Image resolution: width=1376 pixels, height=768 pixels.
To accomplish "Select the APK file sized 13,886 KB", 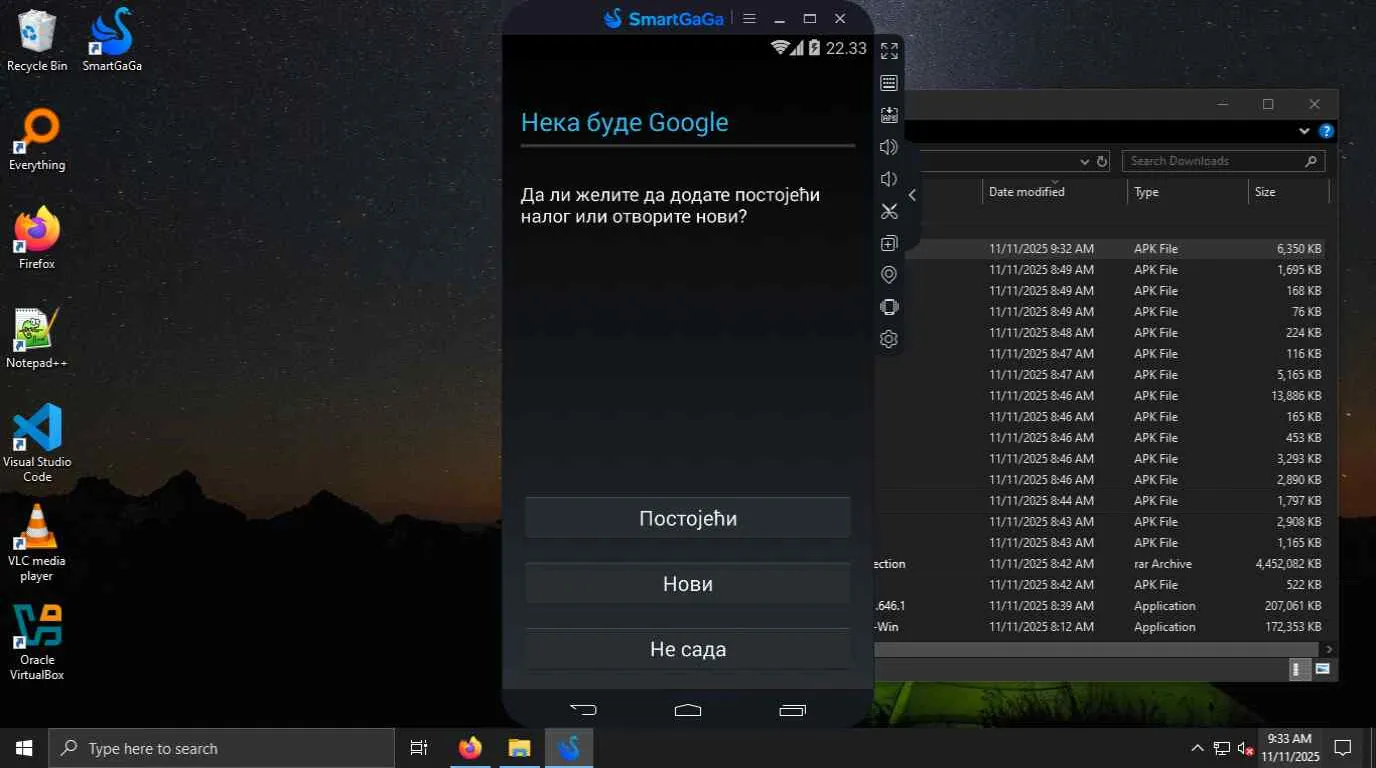I will click(x=1100, y=396).
